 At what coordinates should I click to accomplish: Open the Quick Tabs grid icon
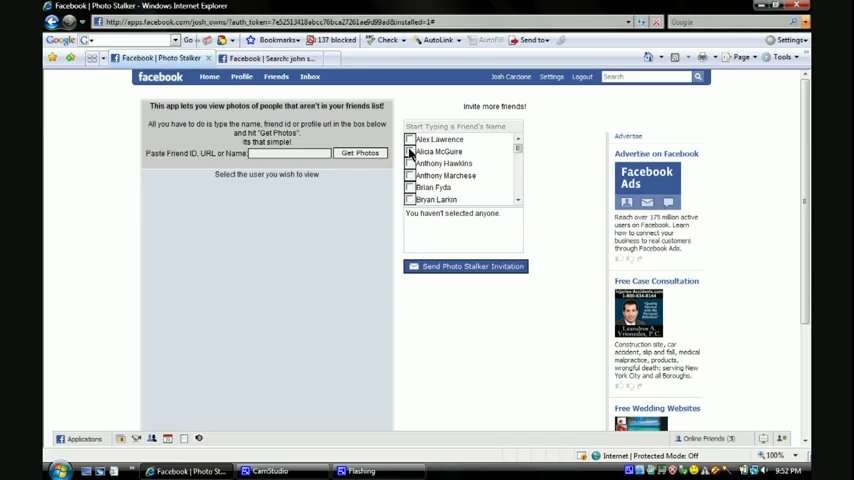(92, 58)
